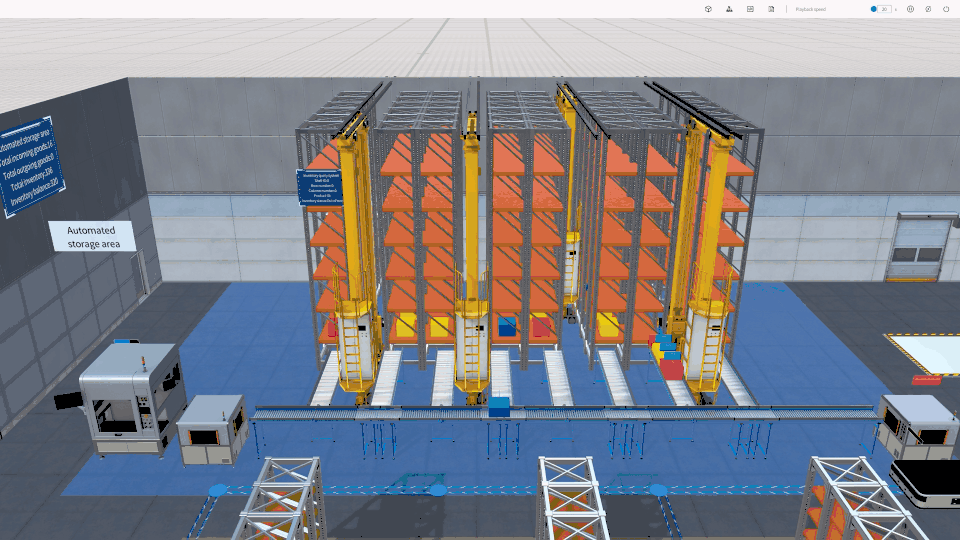Screen dimensions: 960x540
Task: Click the inventory query system panel
Action: point(320,187)
